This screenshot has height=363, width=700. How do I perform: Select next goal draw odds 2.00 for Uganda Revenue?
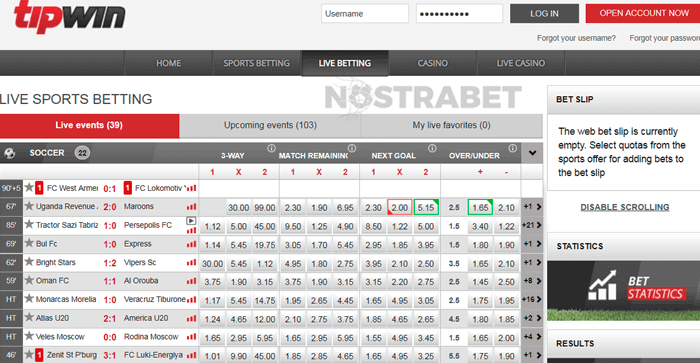click(400, 208)
